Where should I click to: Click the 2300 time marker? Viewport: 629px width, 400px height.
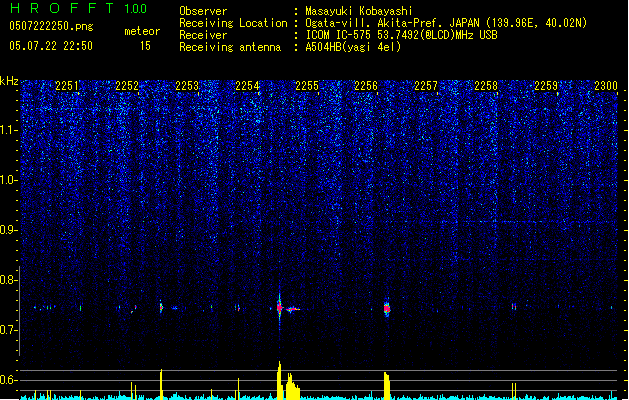pos(606,86)
